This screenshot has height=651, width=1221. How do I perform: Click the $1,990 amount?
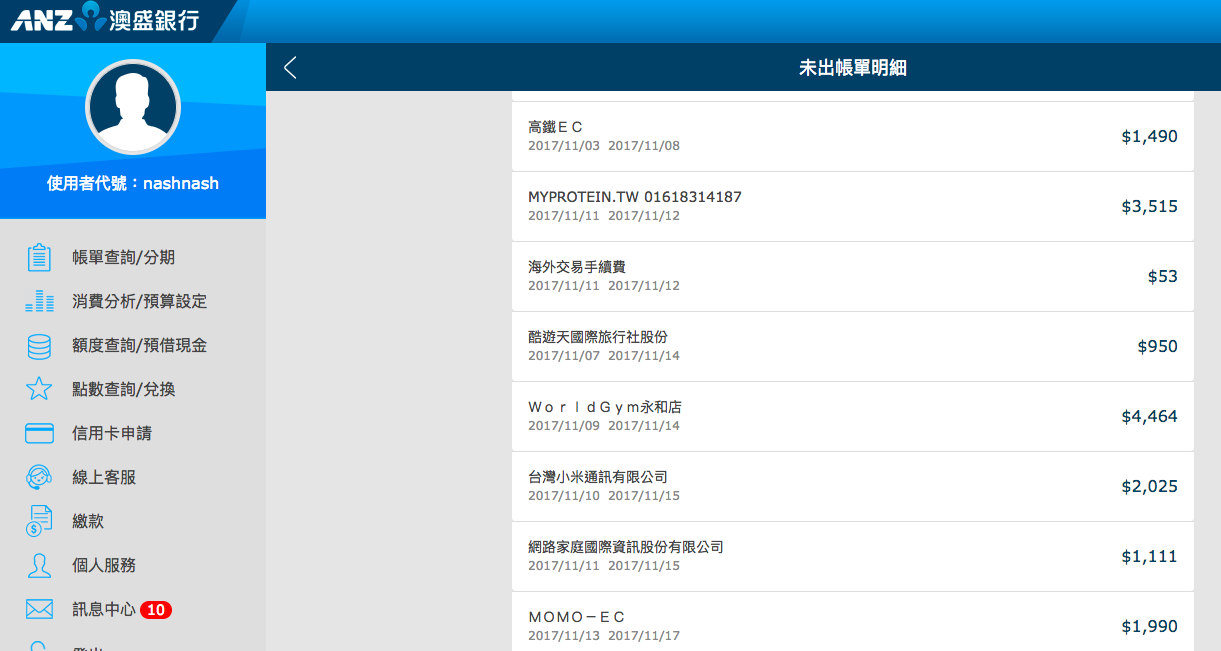(1149, 626)
